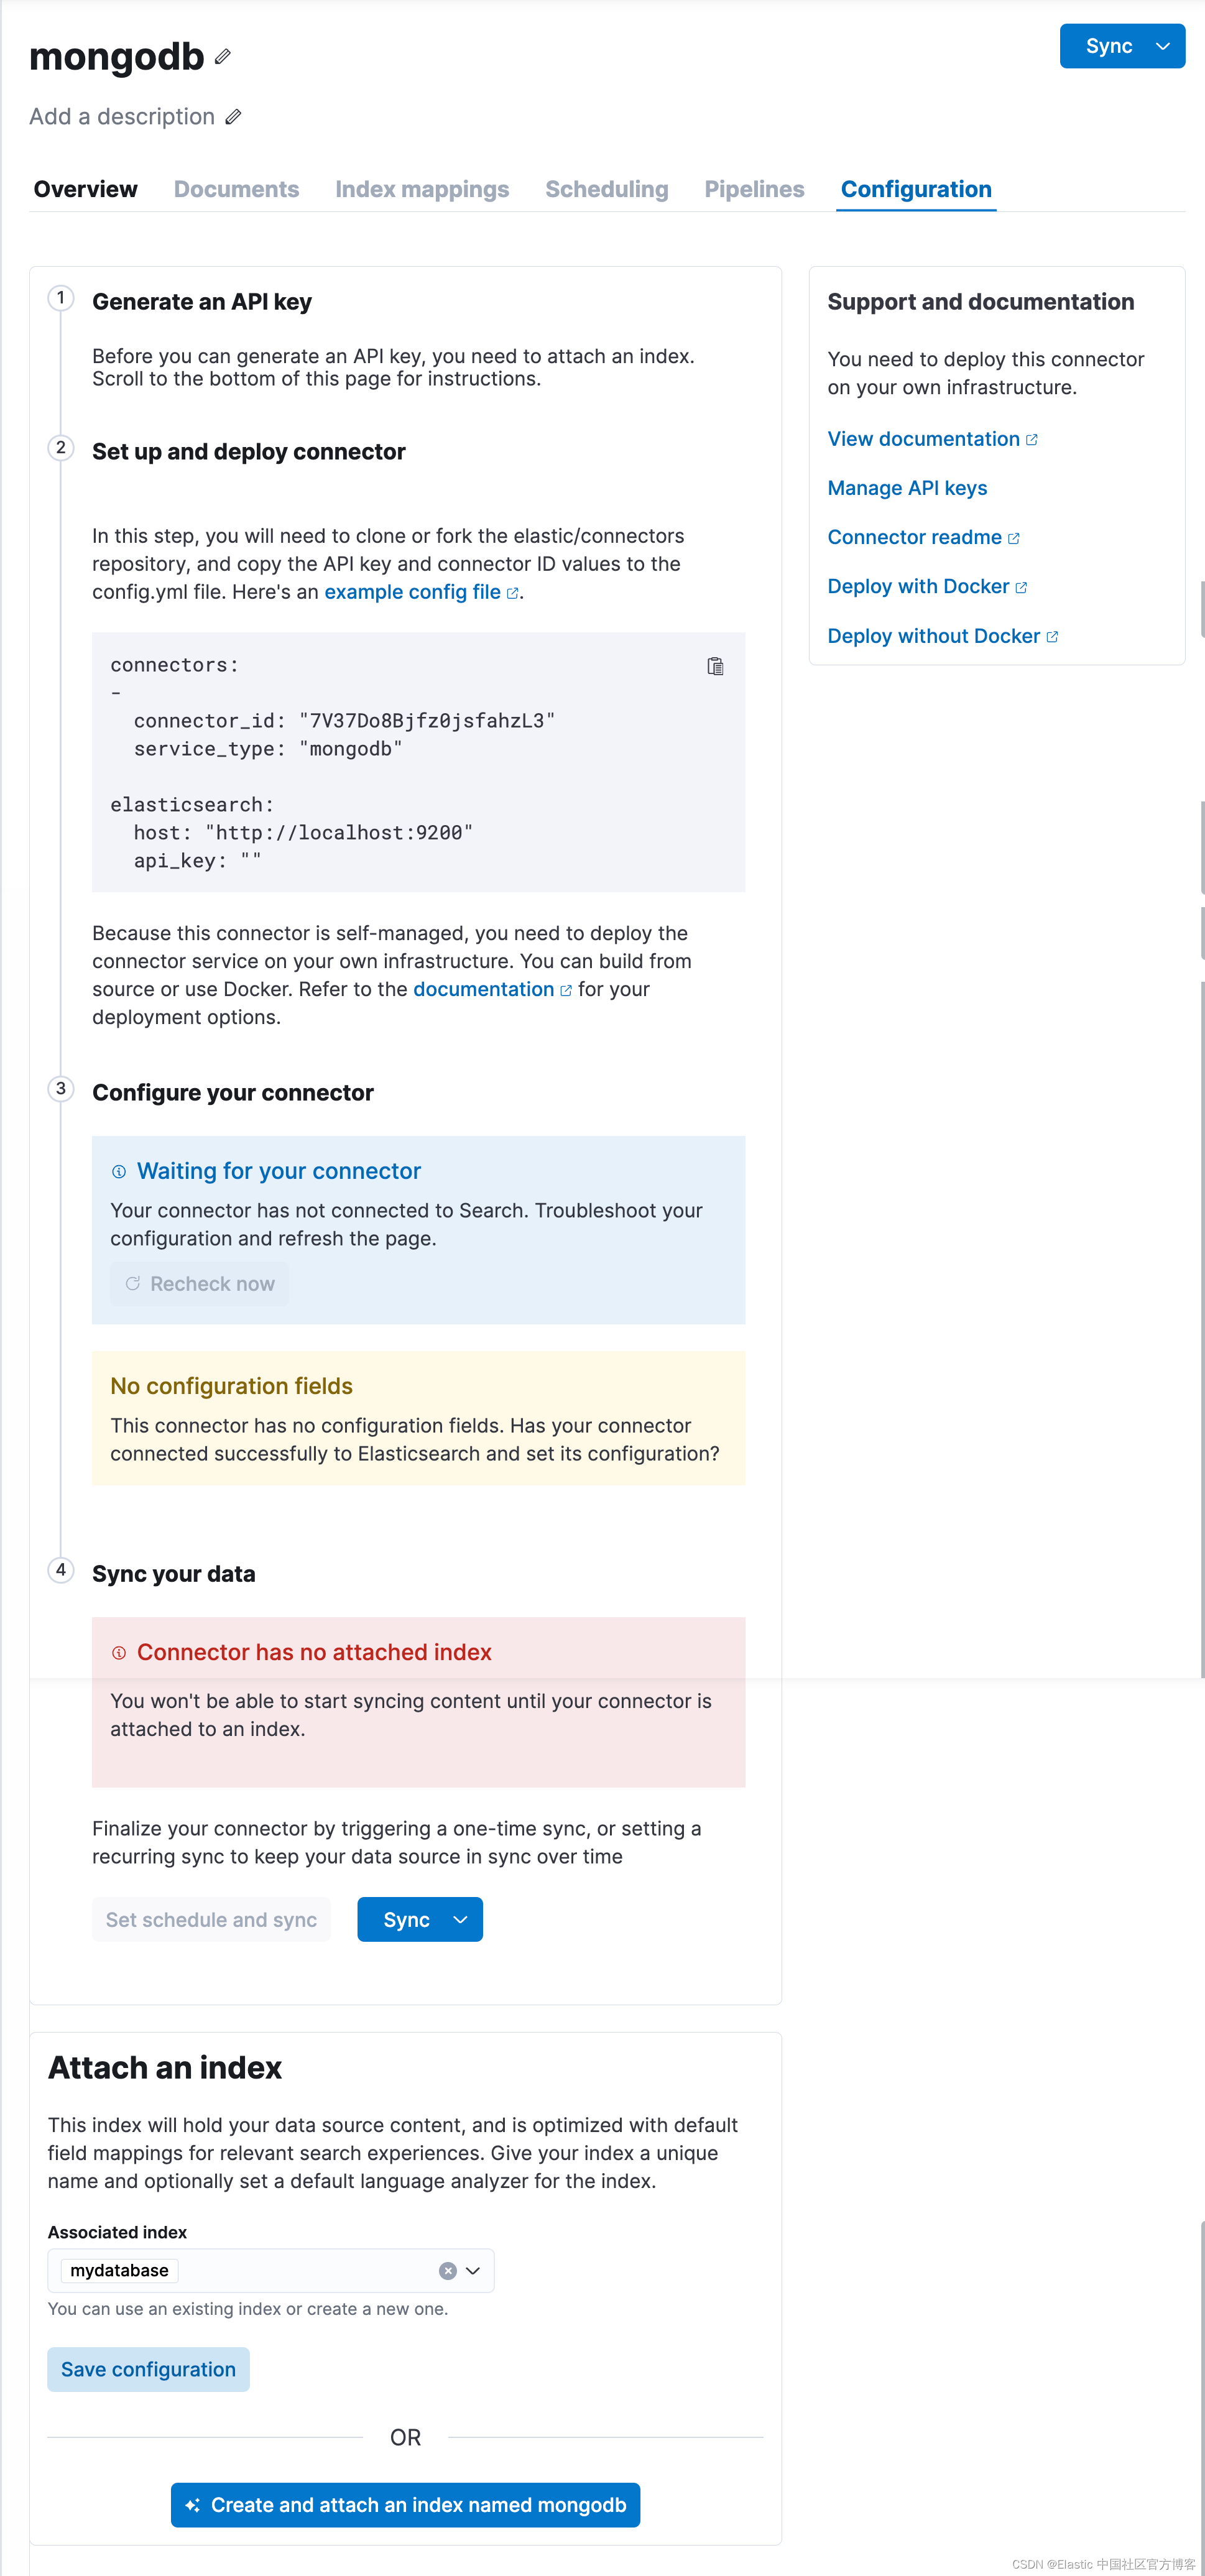This screenshot has width=1205, height=2576.
Task: Click the info icon on Connector has no attached index
Action: click(119, 1652)
